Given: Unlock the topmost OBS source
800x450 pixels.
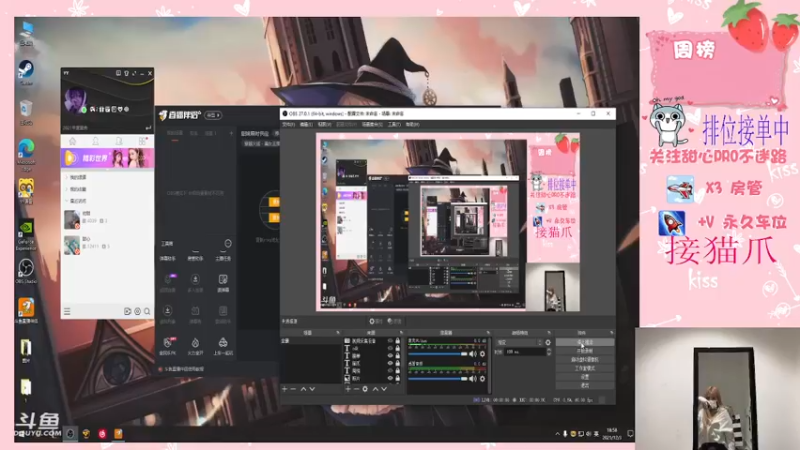Looking at the screenshot, I should (x=397, y=341).
